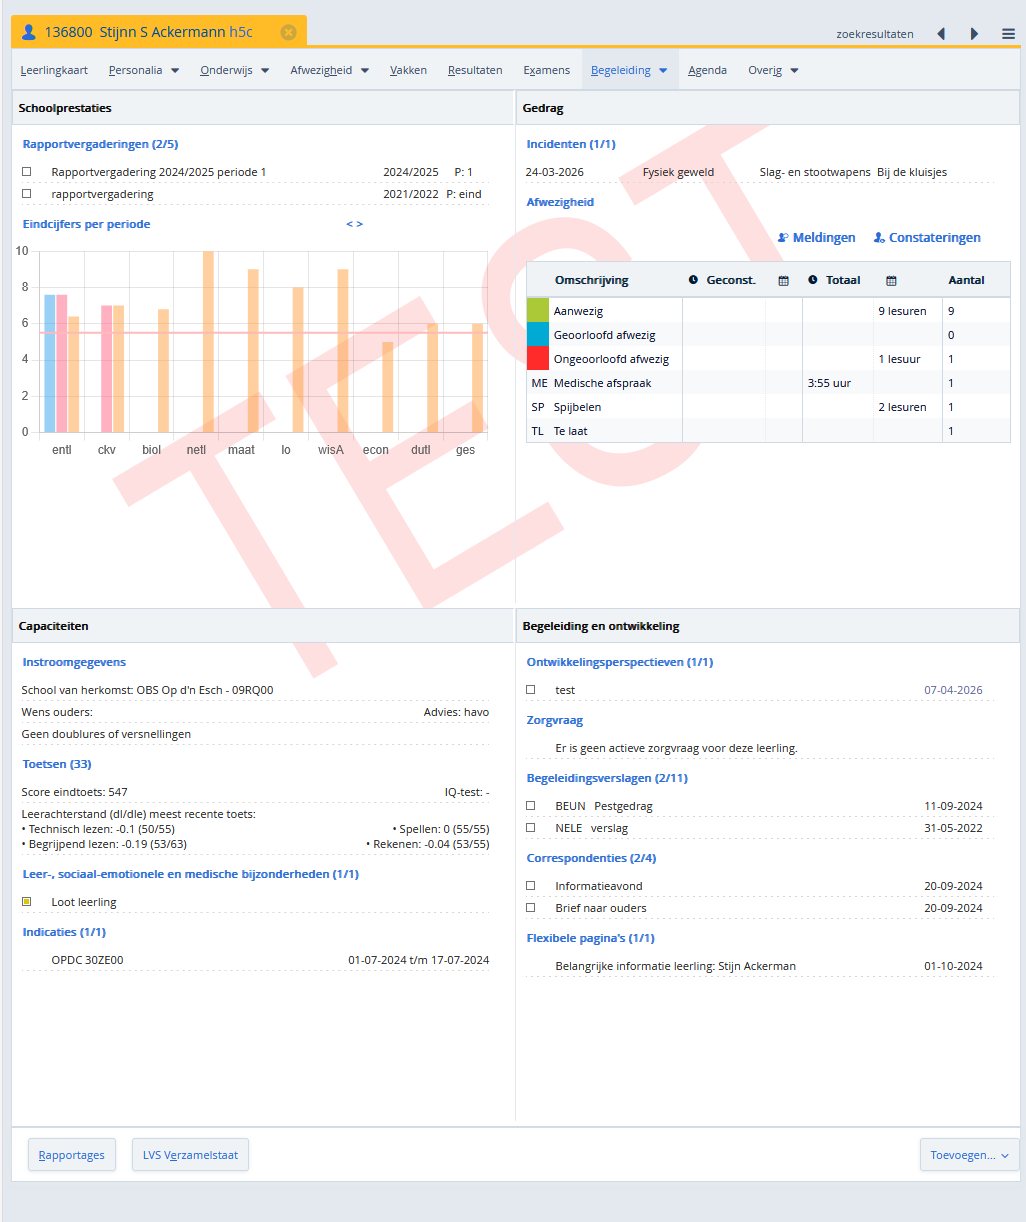Open Eindcijfers per periode link

click(x=86, y=224)
